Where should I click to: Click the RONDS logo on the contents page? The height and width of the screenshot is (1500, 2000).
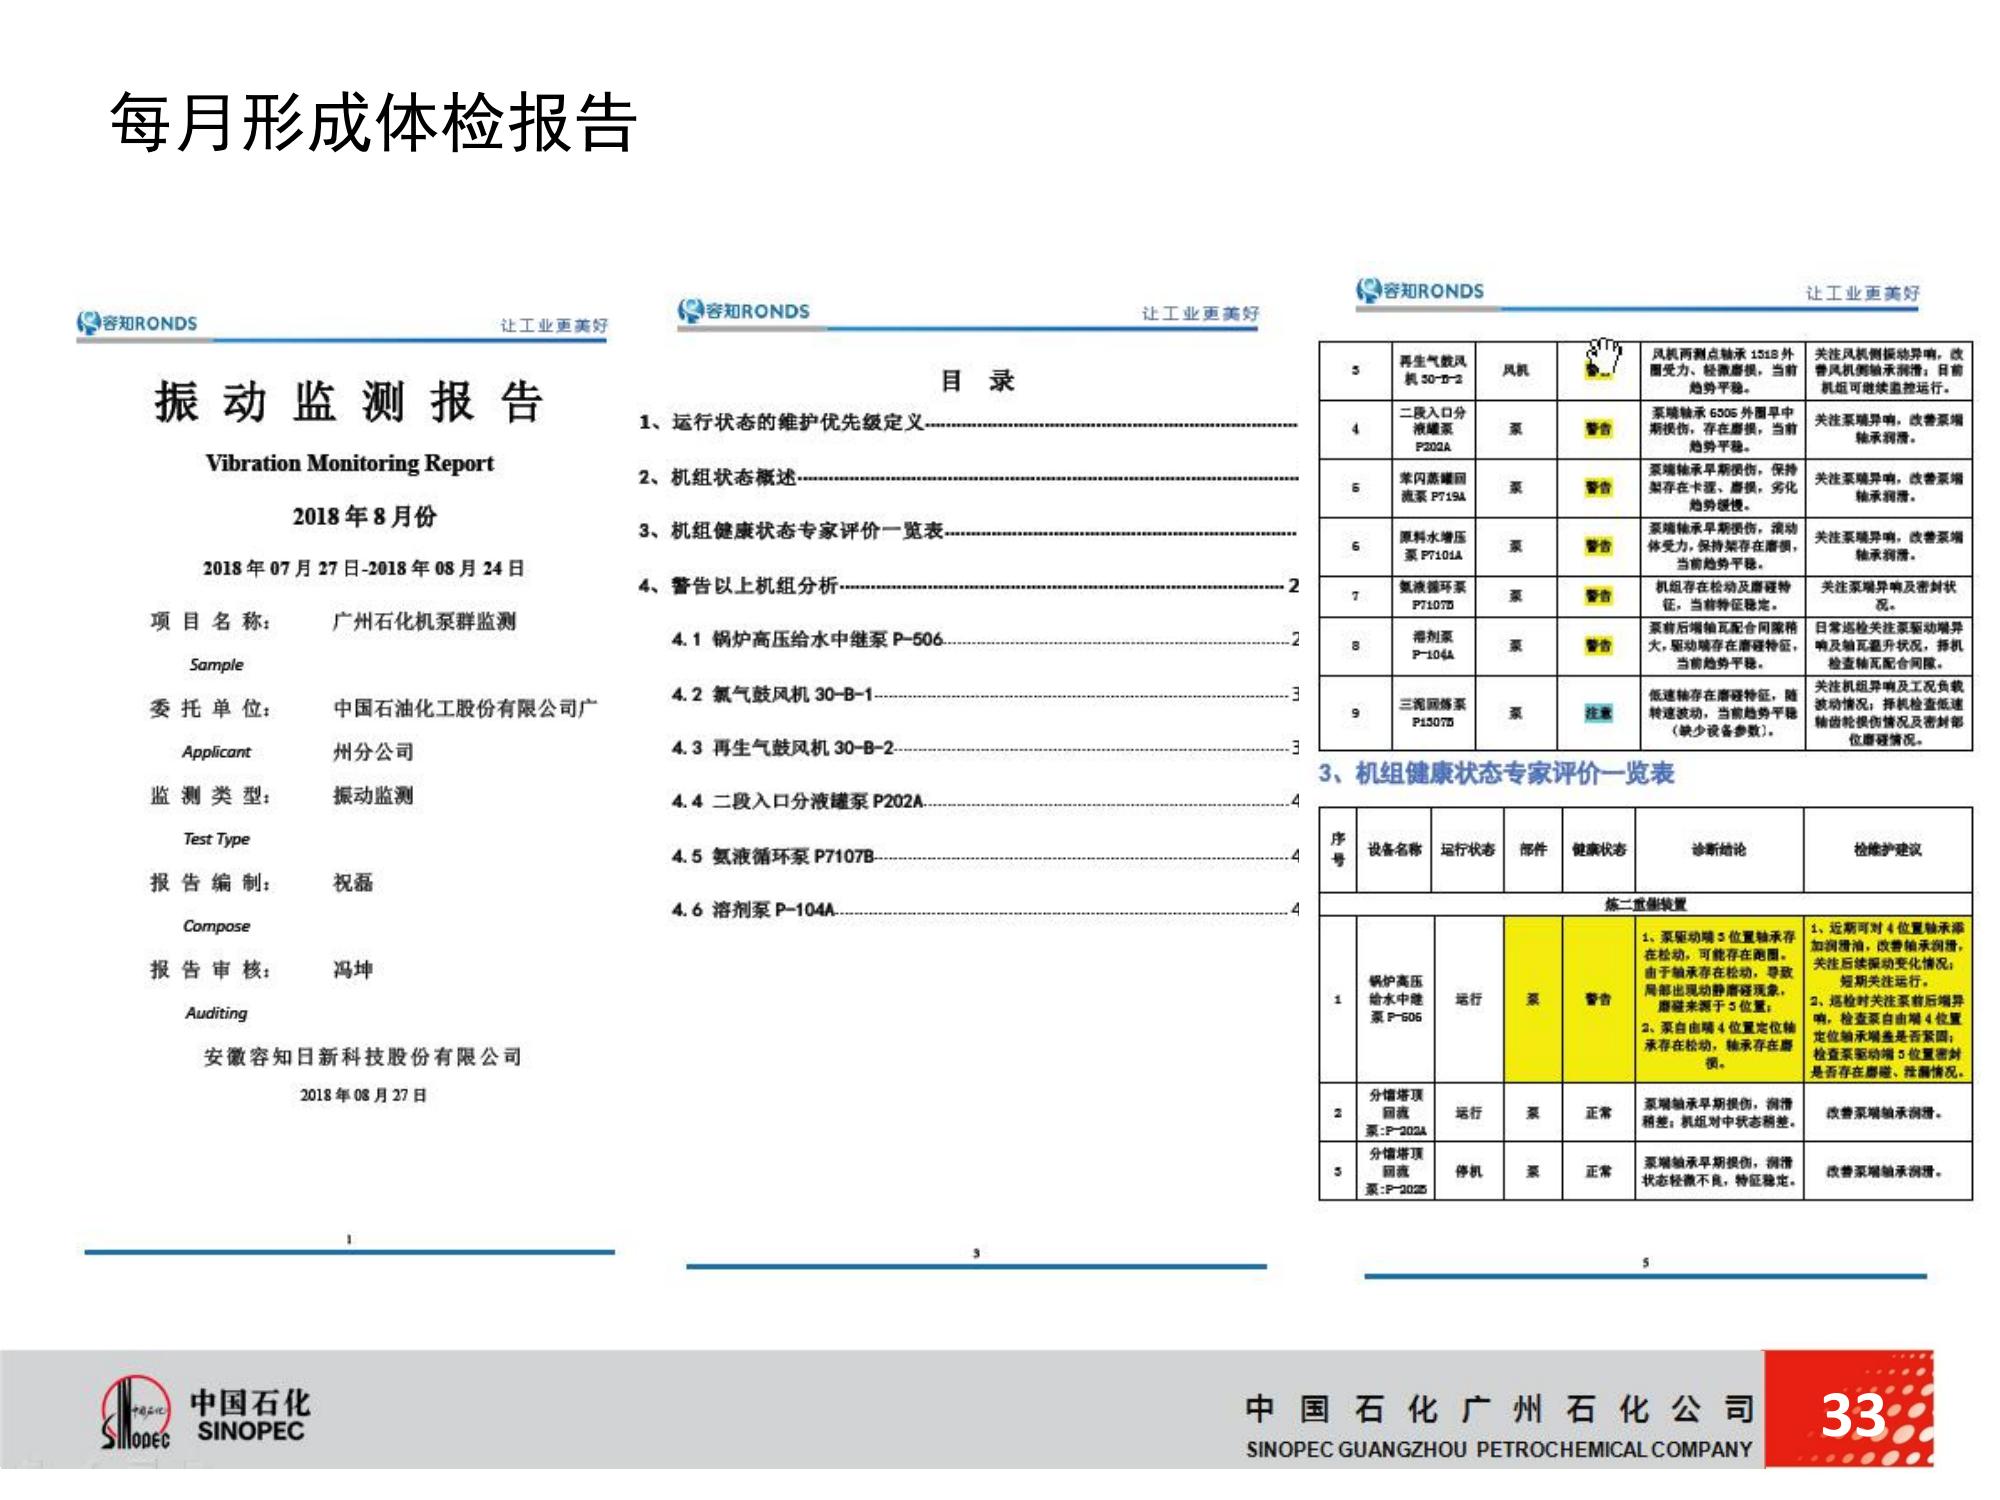click(x=743, y=311)
